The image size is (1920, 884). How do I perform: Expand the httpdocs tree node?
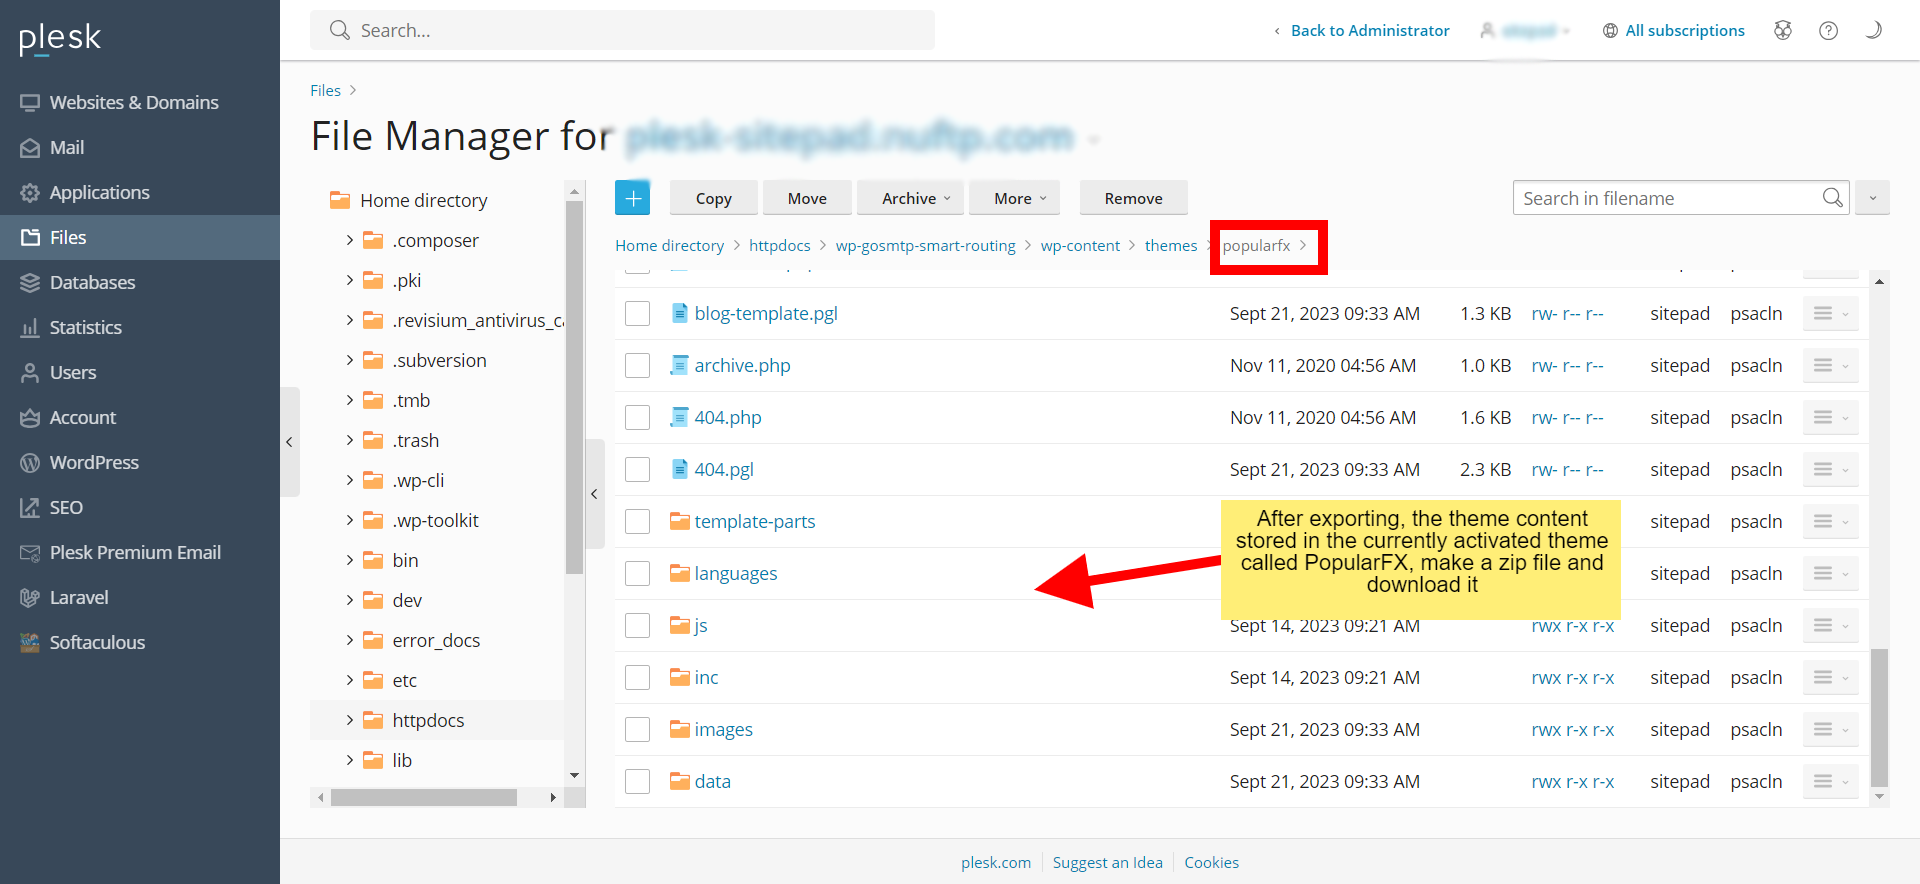click(x=349, y=720)
